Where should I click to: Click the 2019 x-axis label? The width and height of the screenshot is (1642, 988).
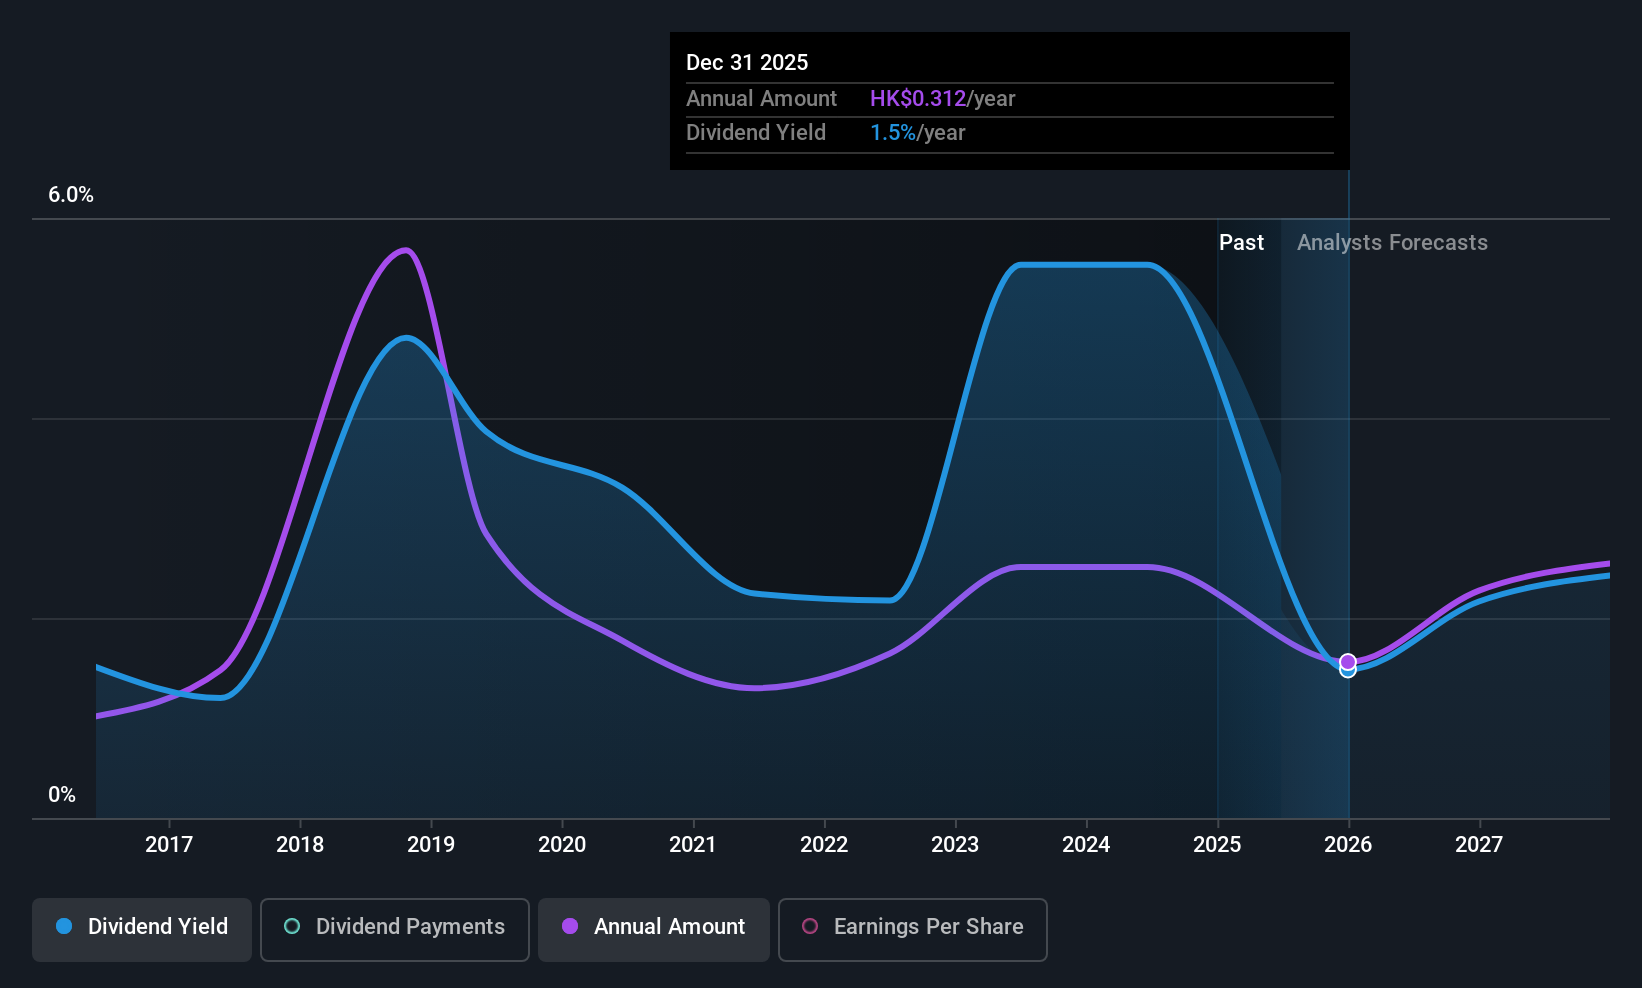(431, 845)
